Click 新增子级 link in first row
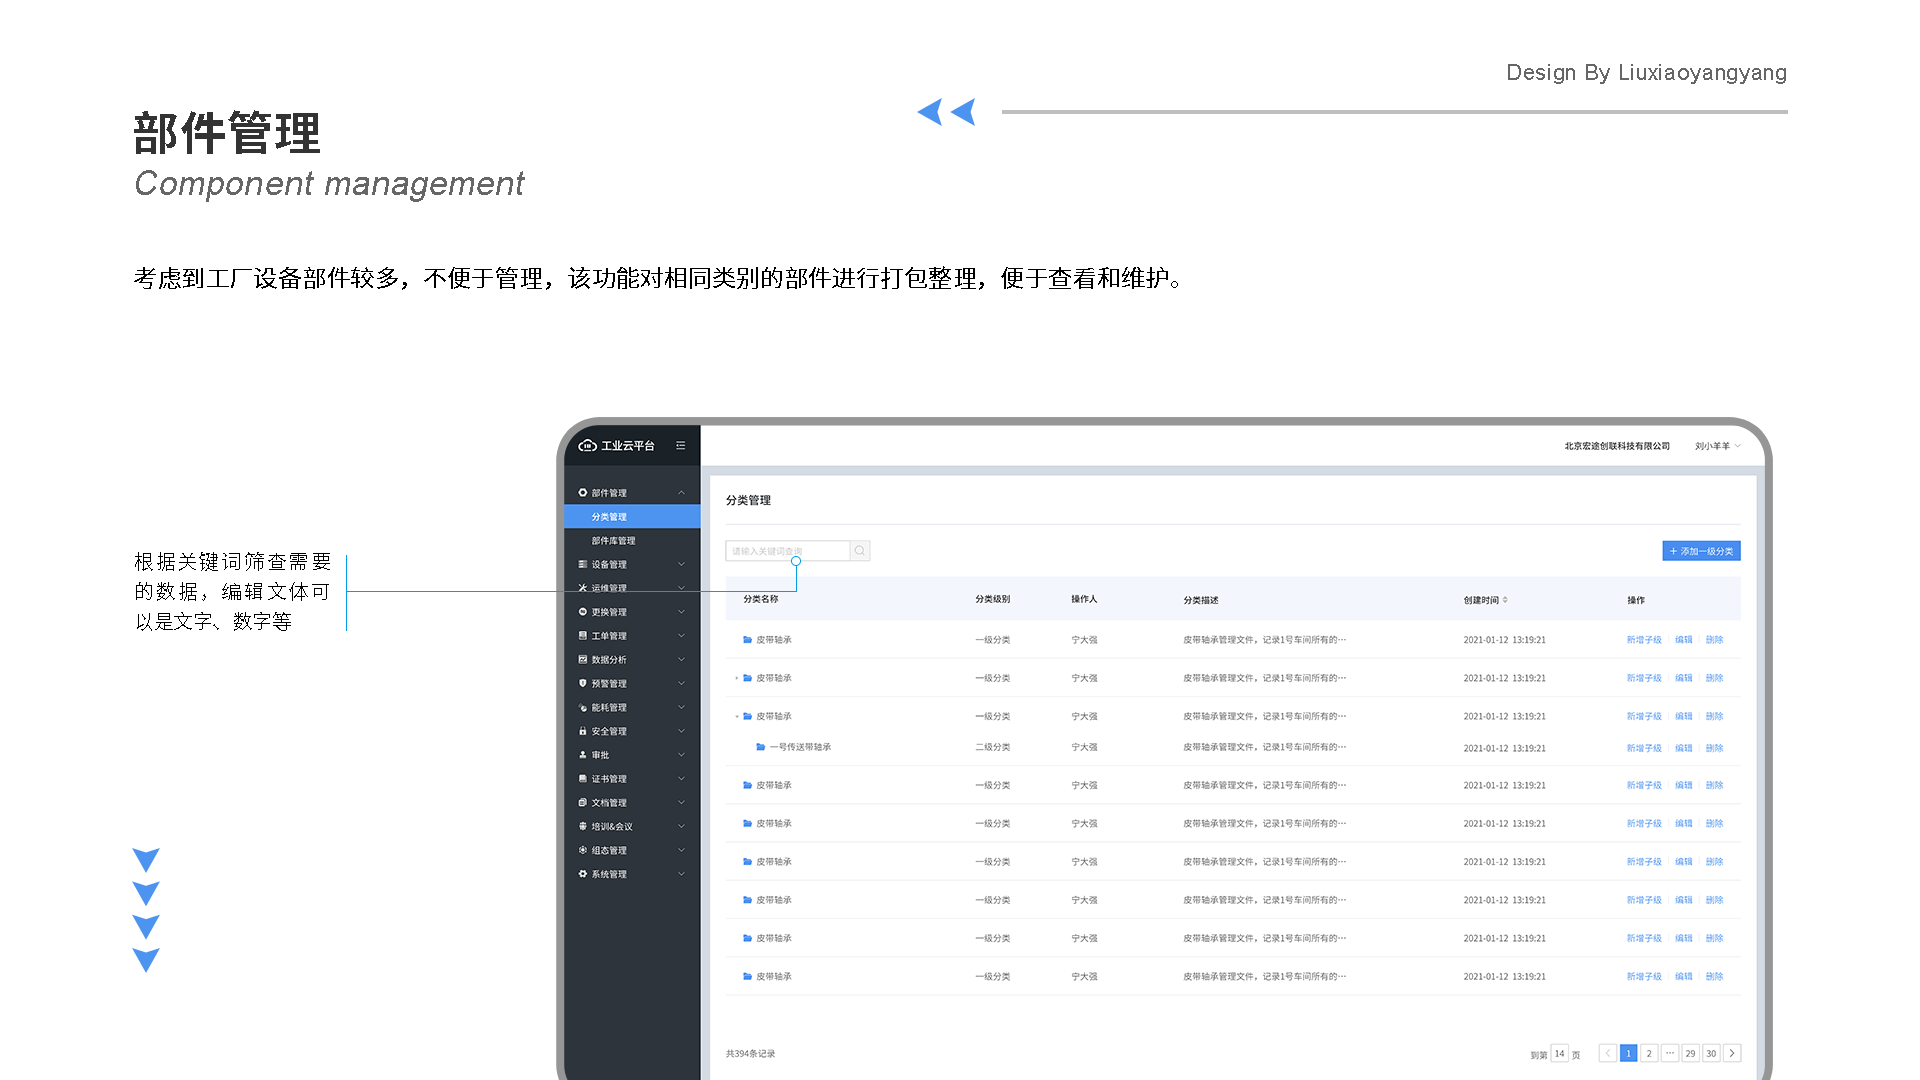The height and width of the screenshot is (1080, 1920). click(1643, 640)
